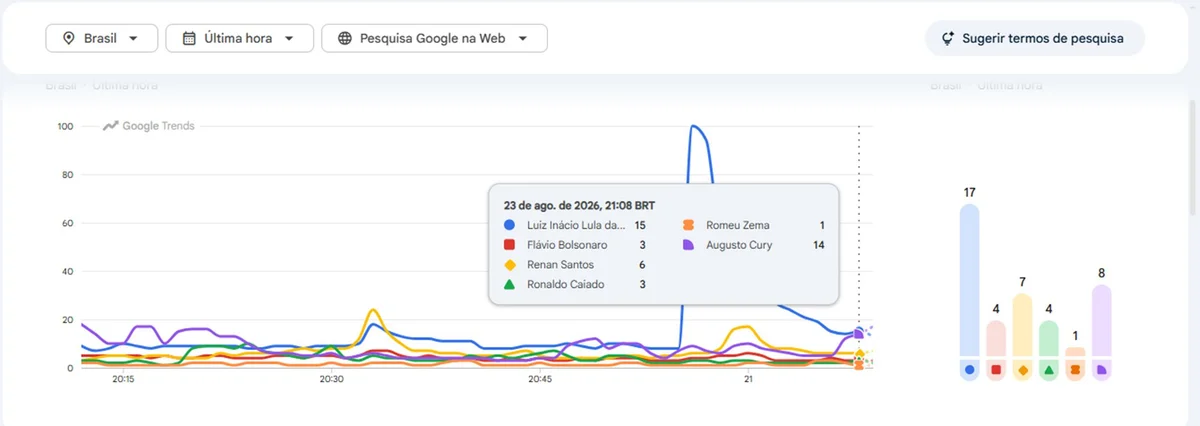Screen dimensions: 1200x426
Task: Click the purple icon under bar 8
Action: click(x=1101, y=370)
